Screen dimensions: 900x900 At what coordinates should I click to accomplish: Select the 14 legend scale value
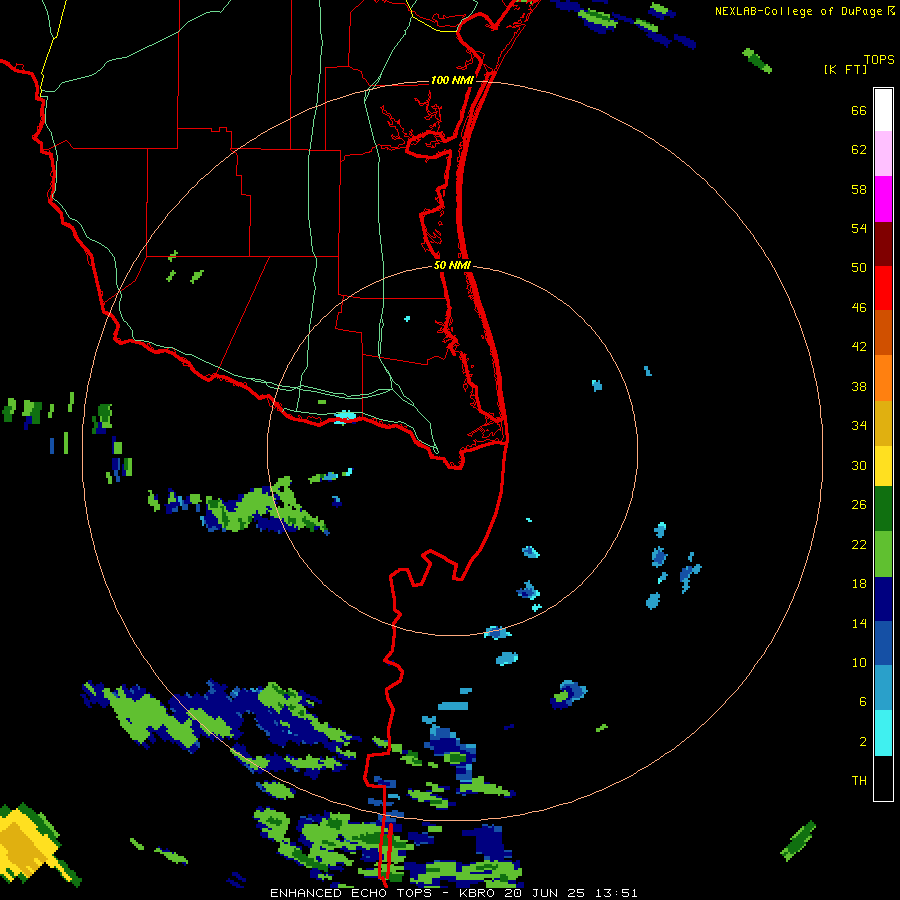(x=859, y=623)
